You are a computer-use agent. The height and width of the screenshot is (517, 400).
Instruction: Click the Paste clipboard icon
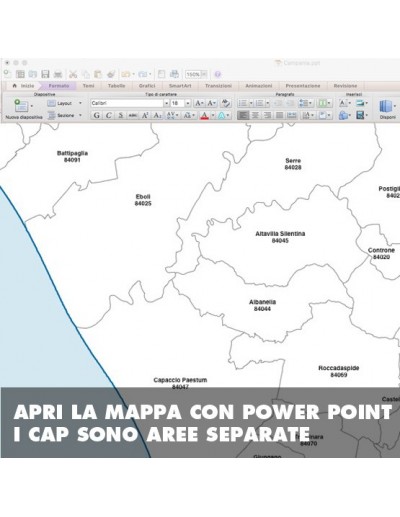[x=98, y=74]
